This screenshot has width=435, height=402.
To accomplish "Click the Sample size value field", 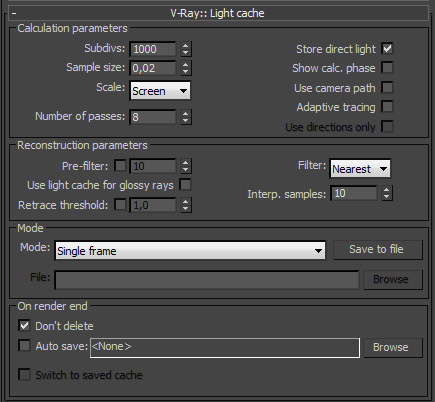I will pos(153,68).
